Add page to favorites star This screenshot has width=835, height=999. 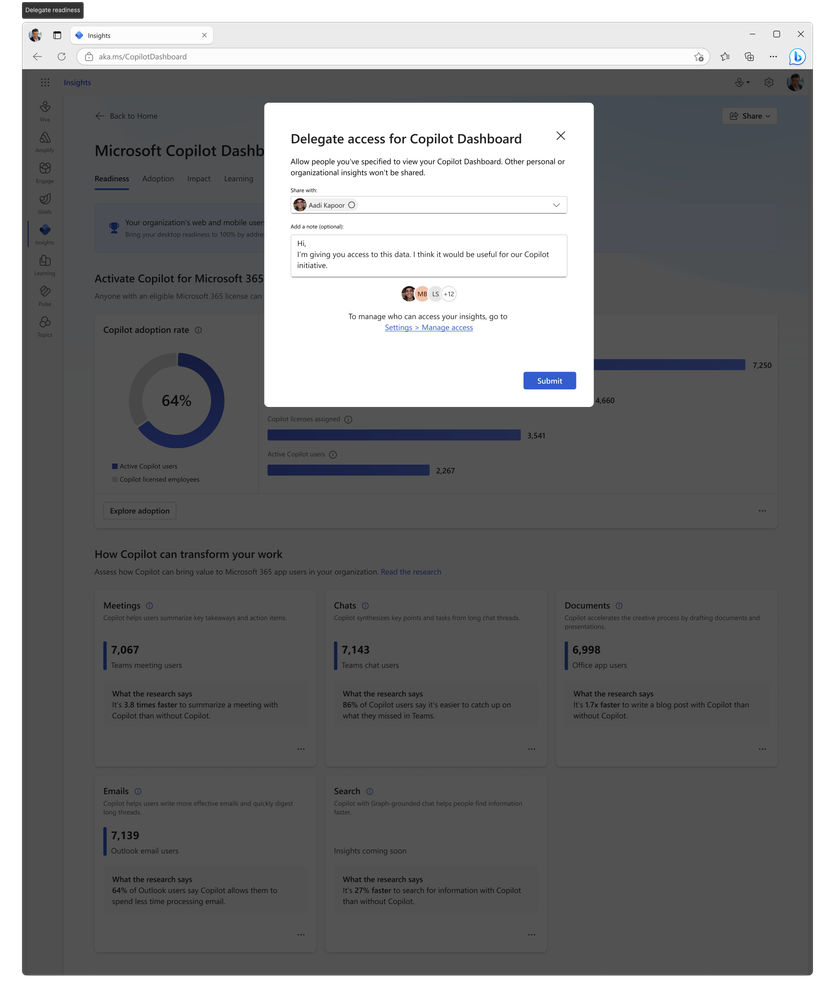(698, 57)
